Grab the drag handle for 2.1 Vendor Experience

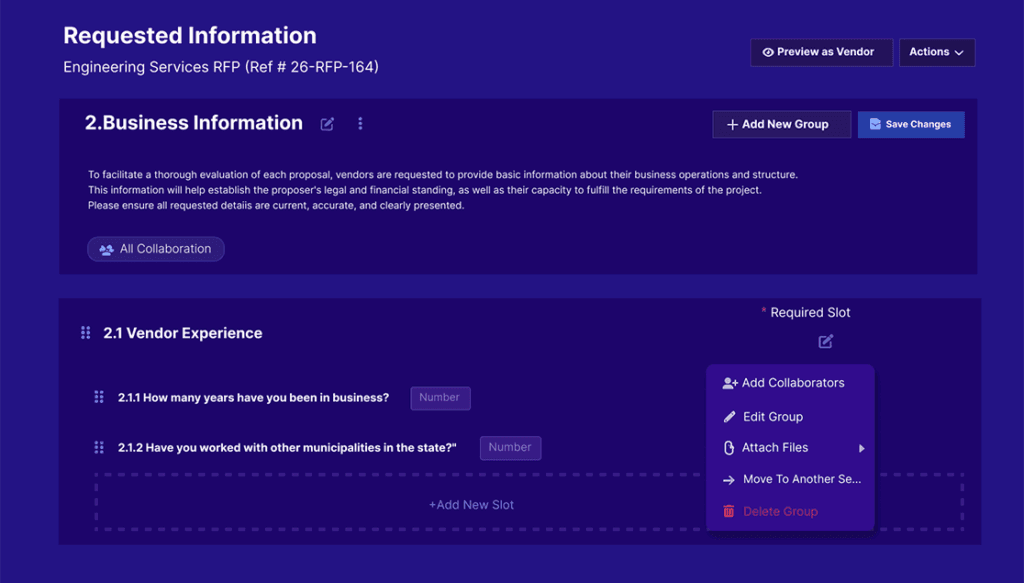click(85, 333)
